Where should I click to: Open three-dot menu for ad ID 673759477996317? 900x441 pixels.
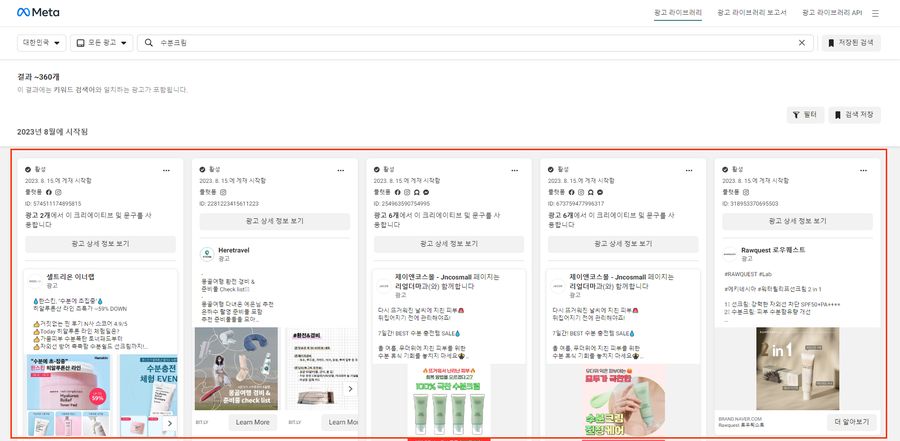(689, 170)
